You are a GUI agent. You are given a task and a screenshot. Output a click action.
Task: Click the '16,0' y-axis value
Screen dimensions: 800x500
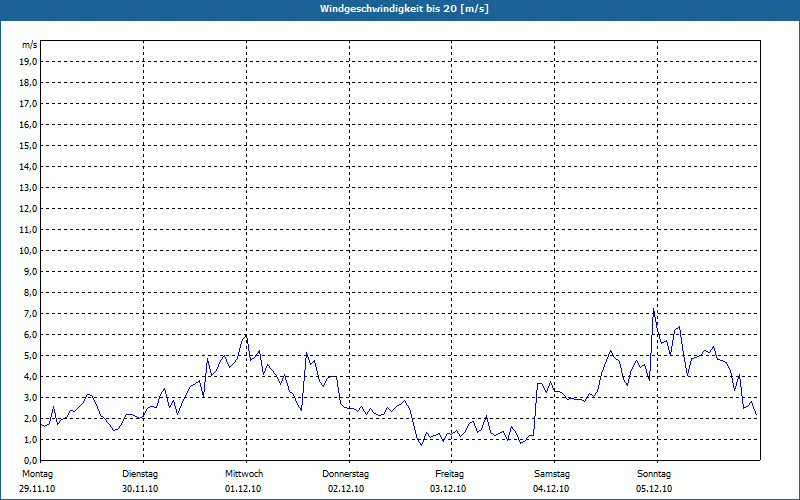point(28,124)
